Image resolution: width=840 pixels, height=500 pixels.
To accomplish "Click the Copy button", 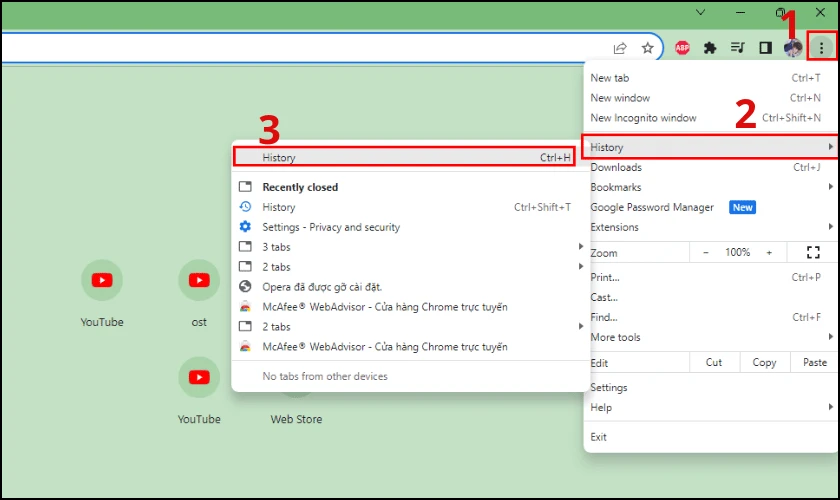I will (764, 362).
